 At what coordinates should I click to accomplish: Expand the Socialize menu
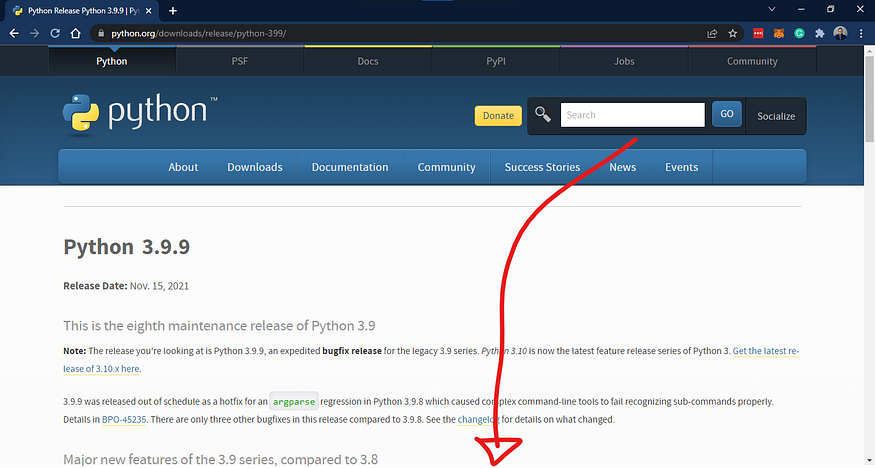(x=776, y=116)
